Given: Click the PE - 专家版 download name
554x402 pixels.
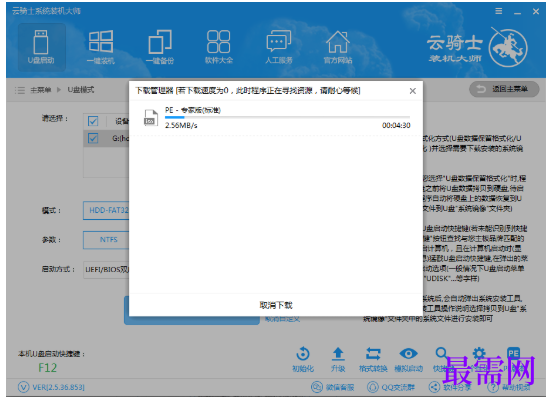Looking at the screenshot, I should 193,110.
